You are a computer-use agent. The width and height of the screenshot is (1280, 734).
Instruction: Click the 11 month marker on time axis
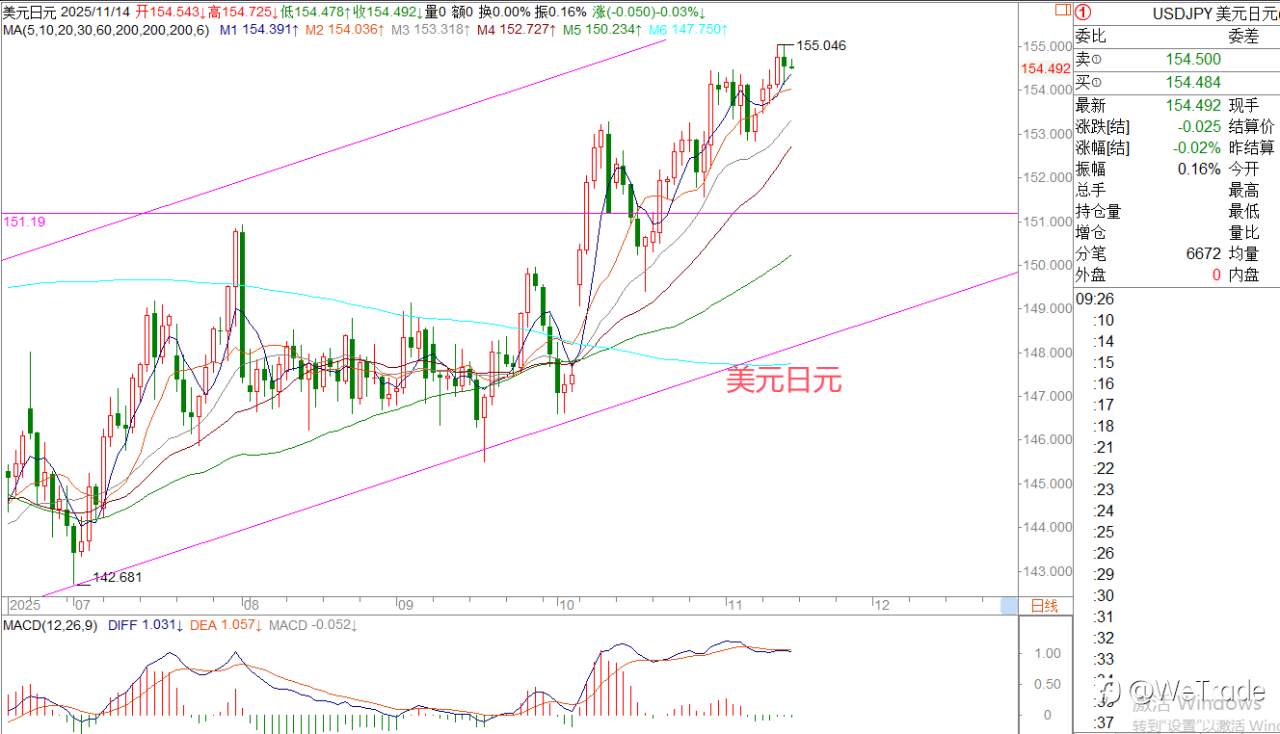(735, 605)
